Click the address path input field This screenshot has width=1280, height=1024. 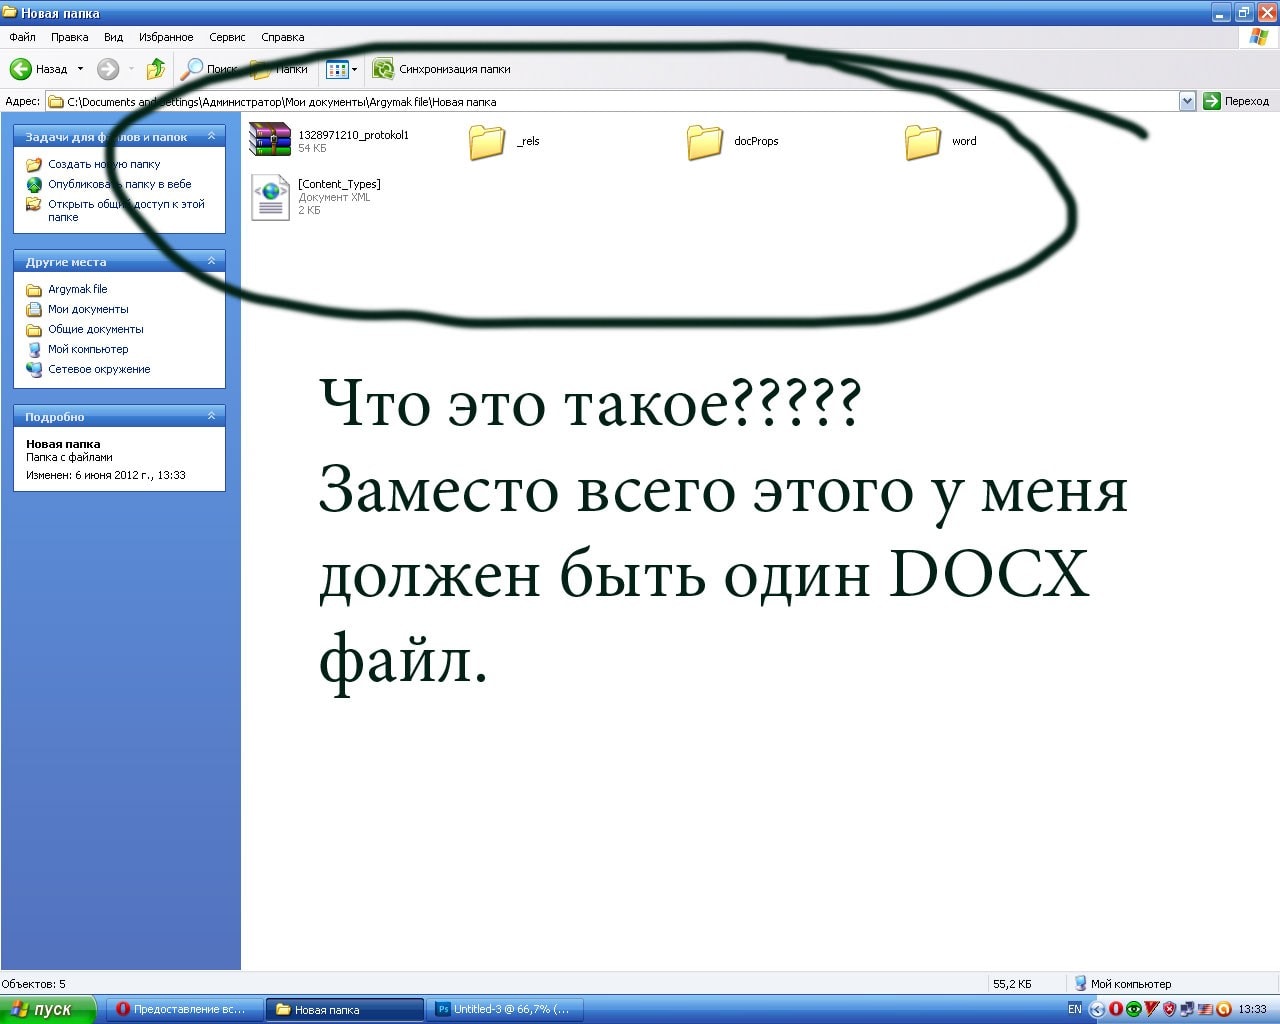(x=600, y=101)
